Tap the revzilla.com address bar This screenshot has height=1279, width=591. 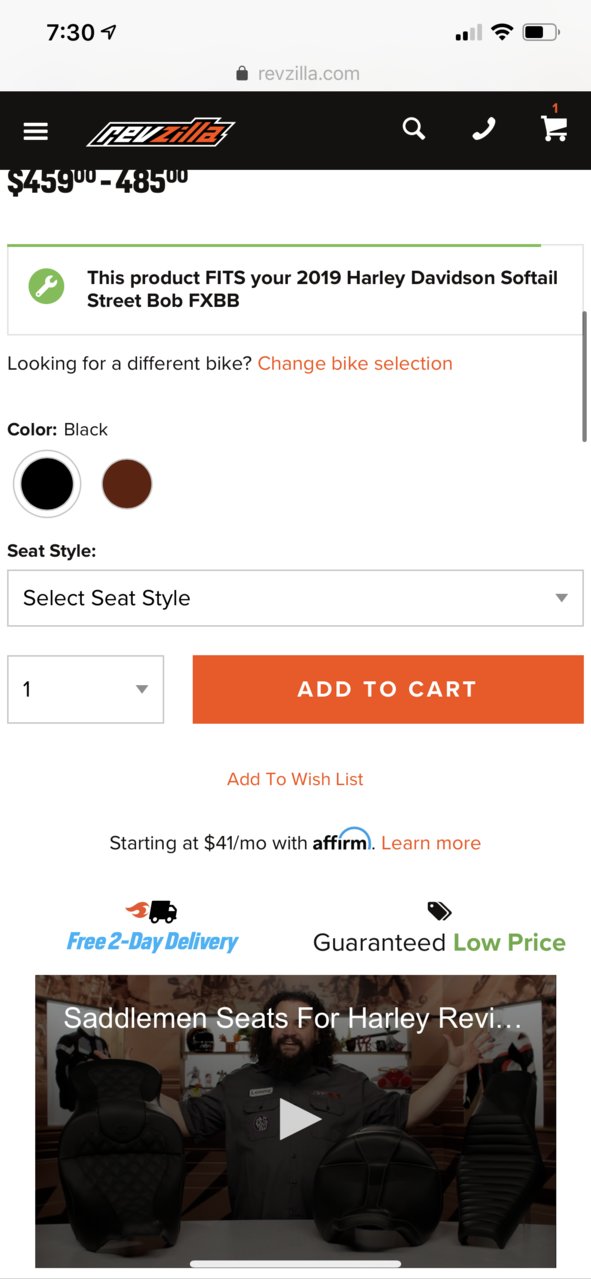(296, 73)
